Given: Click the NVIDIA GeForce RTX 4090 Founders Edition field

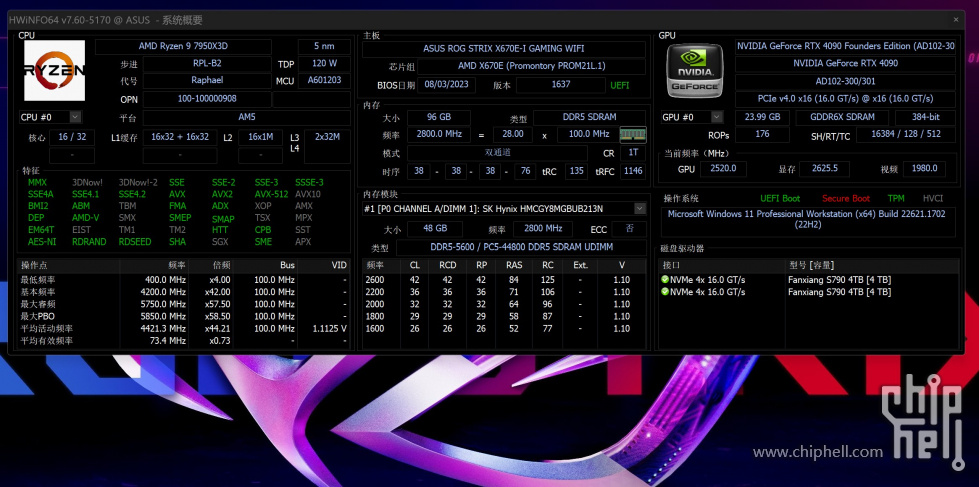Looking at the screenshot, I should (x=845, y=46).
